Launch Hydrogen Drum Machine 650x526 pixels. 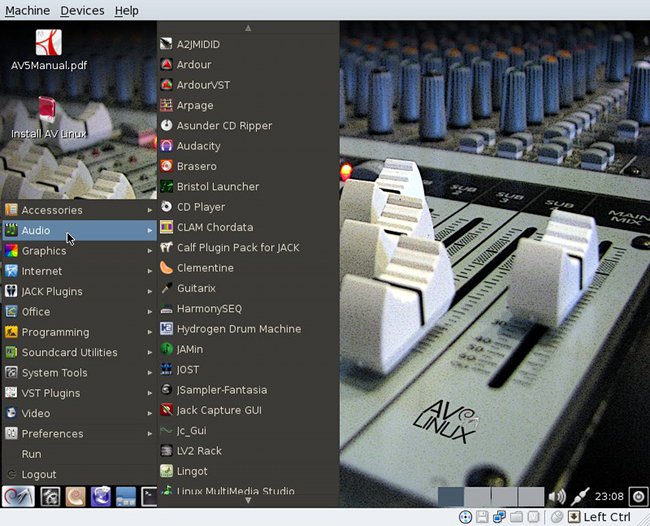click(248, 329)
